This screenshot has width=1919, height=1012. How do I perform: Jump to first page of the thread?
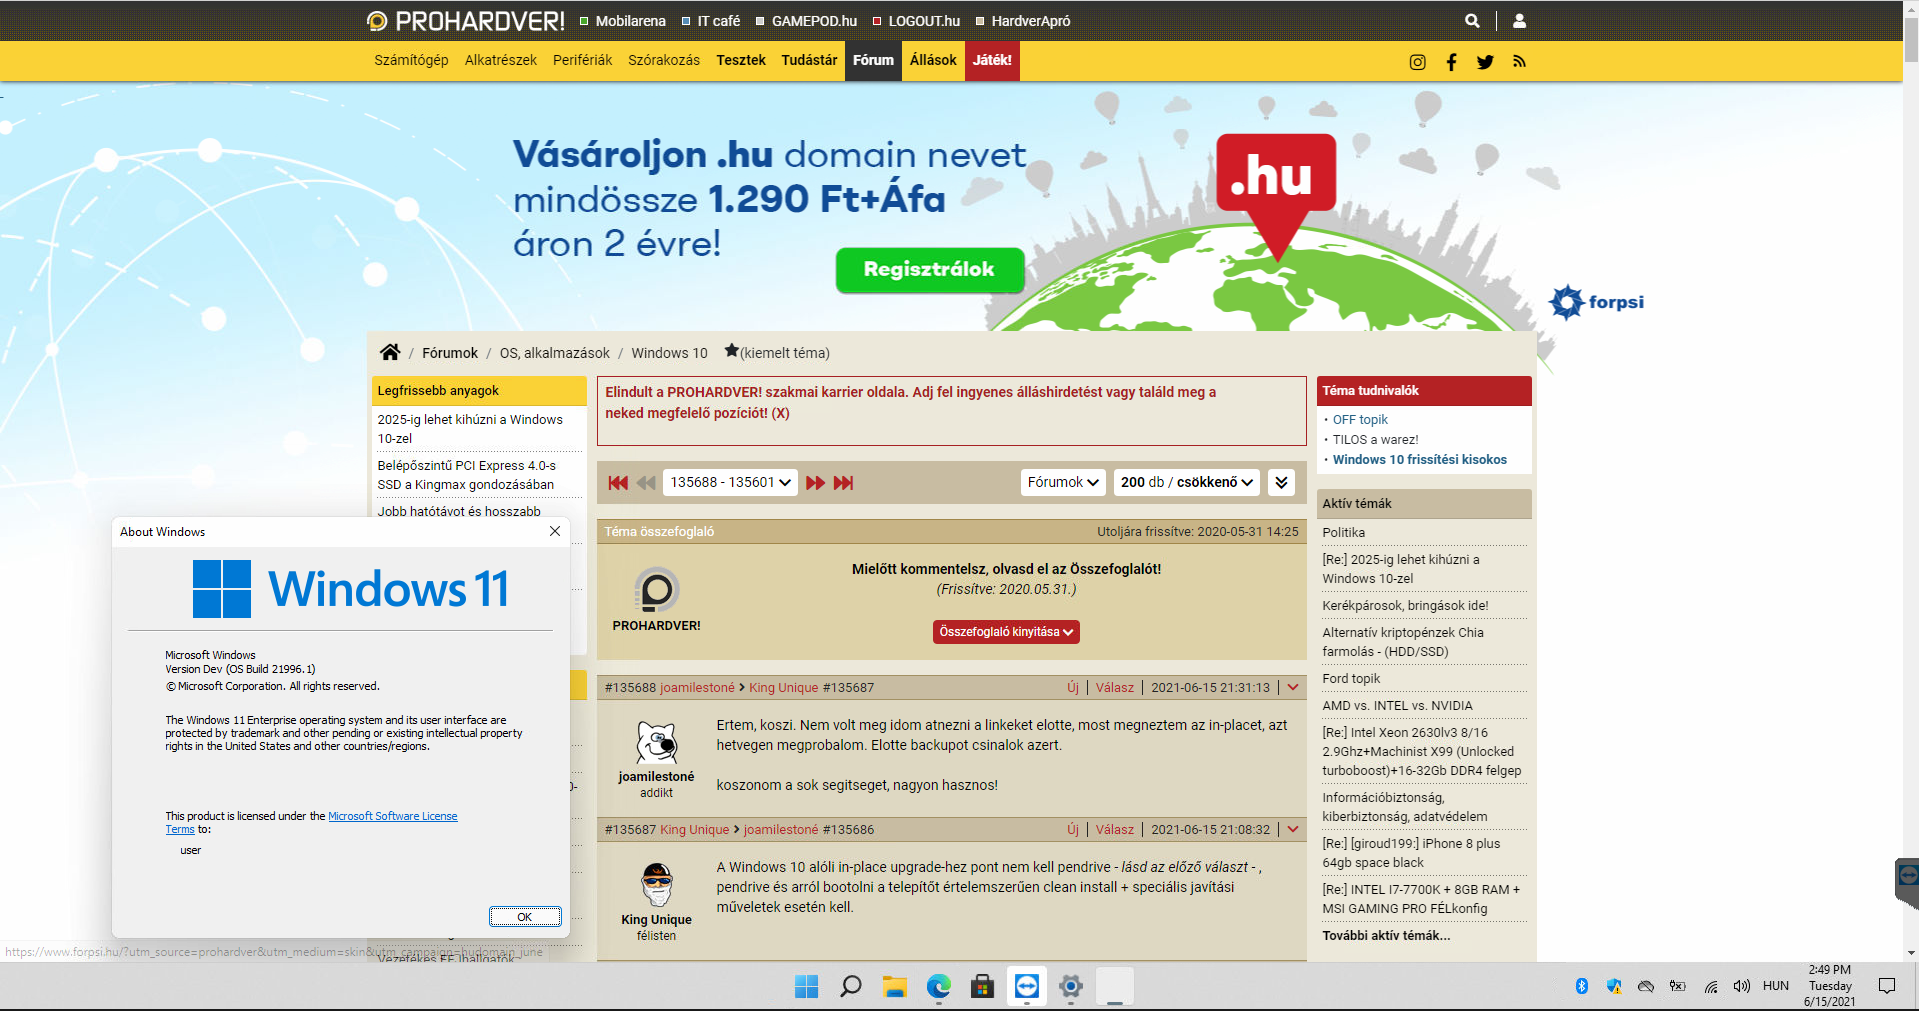point(618,483)
